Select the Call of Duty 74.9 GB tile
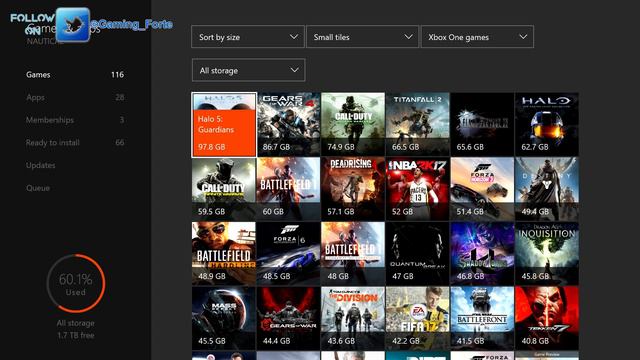Screen dimensions: 640x360 pyautogui.click(x=353, y=124)
